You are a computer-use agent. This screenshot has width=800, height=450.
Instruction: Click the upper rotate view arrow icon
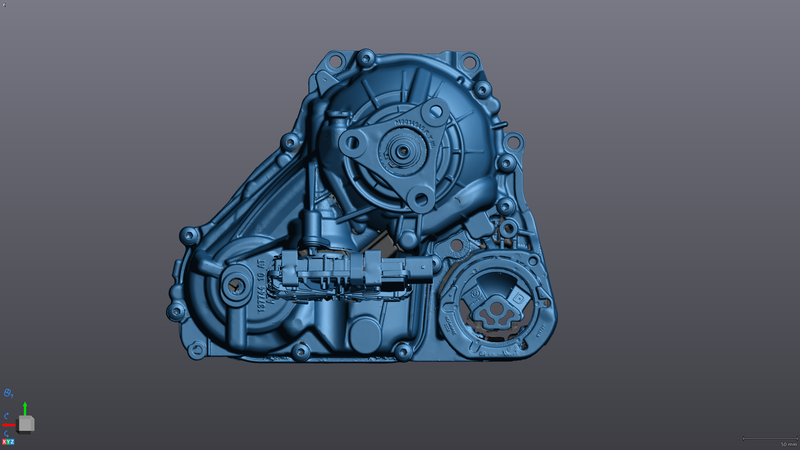(8, 415)
